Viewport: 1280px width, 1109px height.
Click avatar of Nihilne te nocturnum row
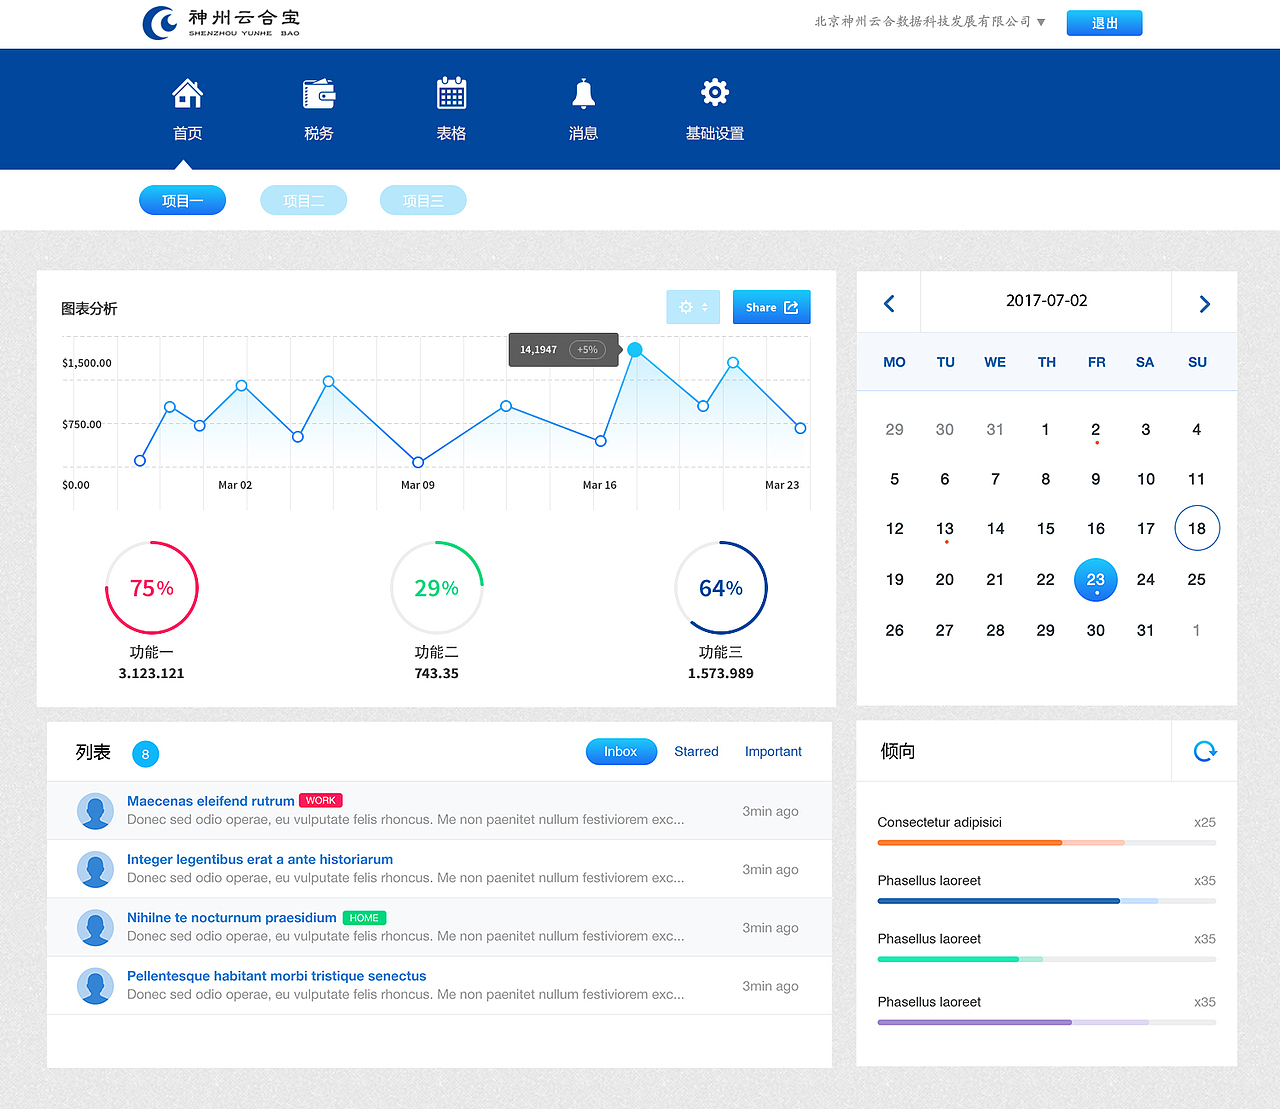(95, 928)
